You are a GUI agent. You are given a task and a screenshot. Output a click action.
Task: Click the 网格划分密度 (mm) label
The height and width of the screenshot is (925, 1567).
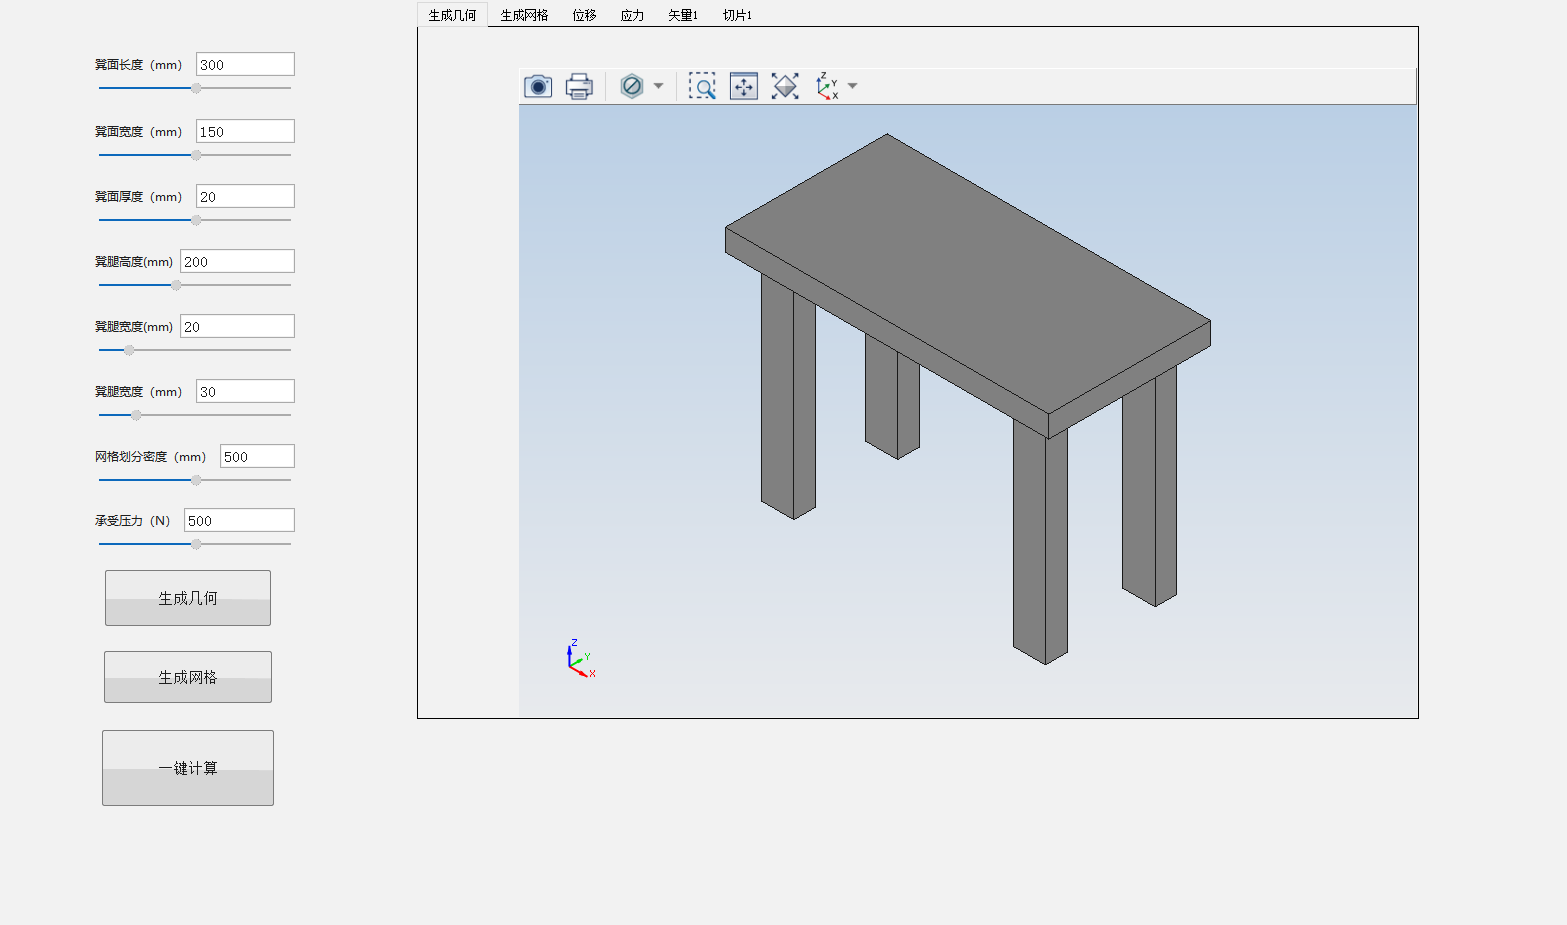click(x=150, y=457)
